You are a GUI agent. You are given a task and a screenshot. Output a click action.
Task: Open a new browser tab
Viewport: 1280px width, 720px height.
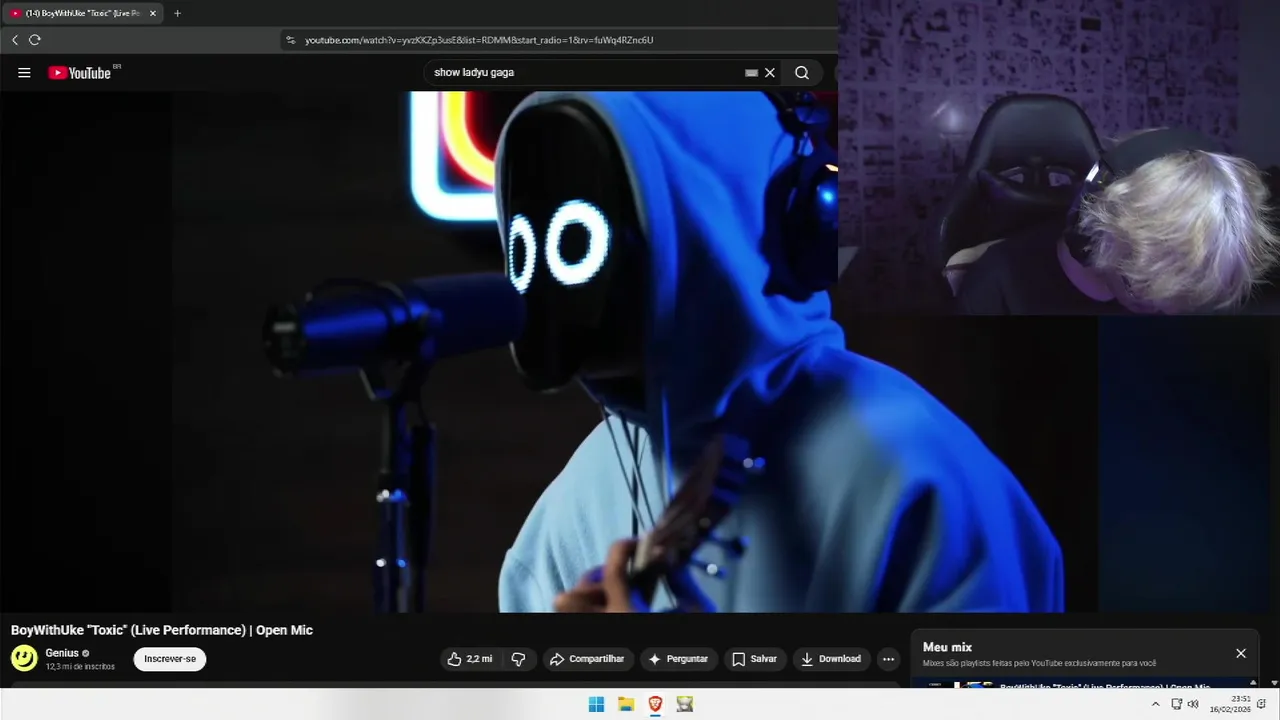[177, 13]
